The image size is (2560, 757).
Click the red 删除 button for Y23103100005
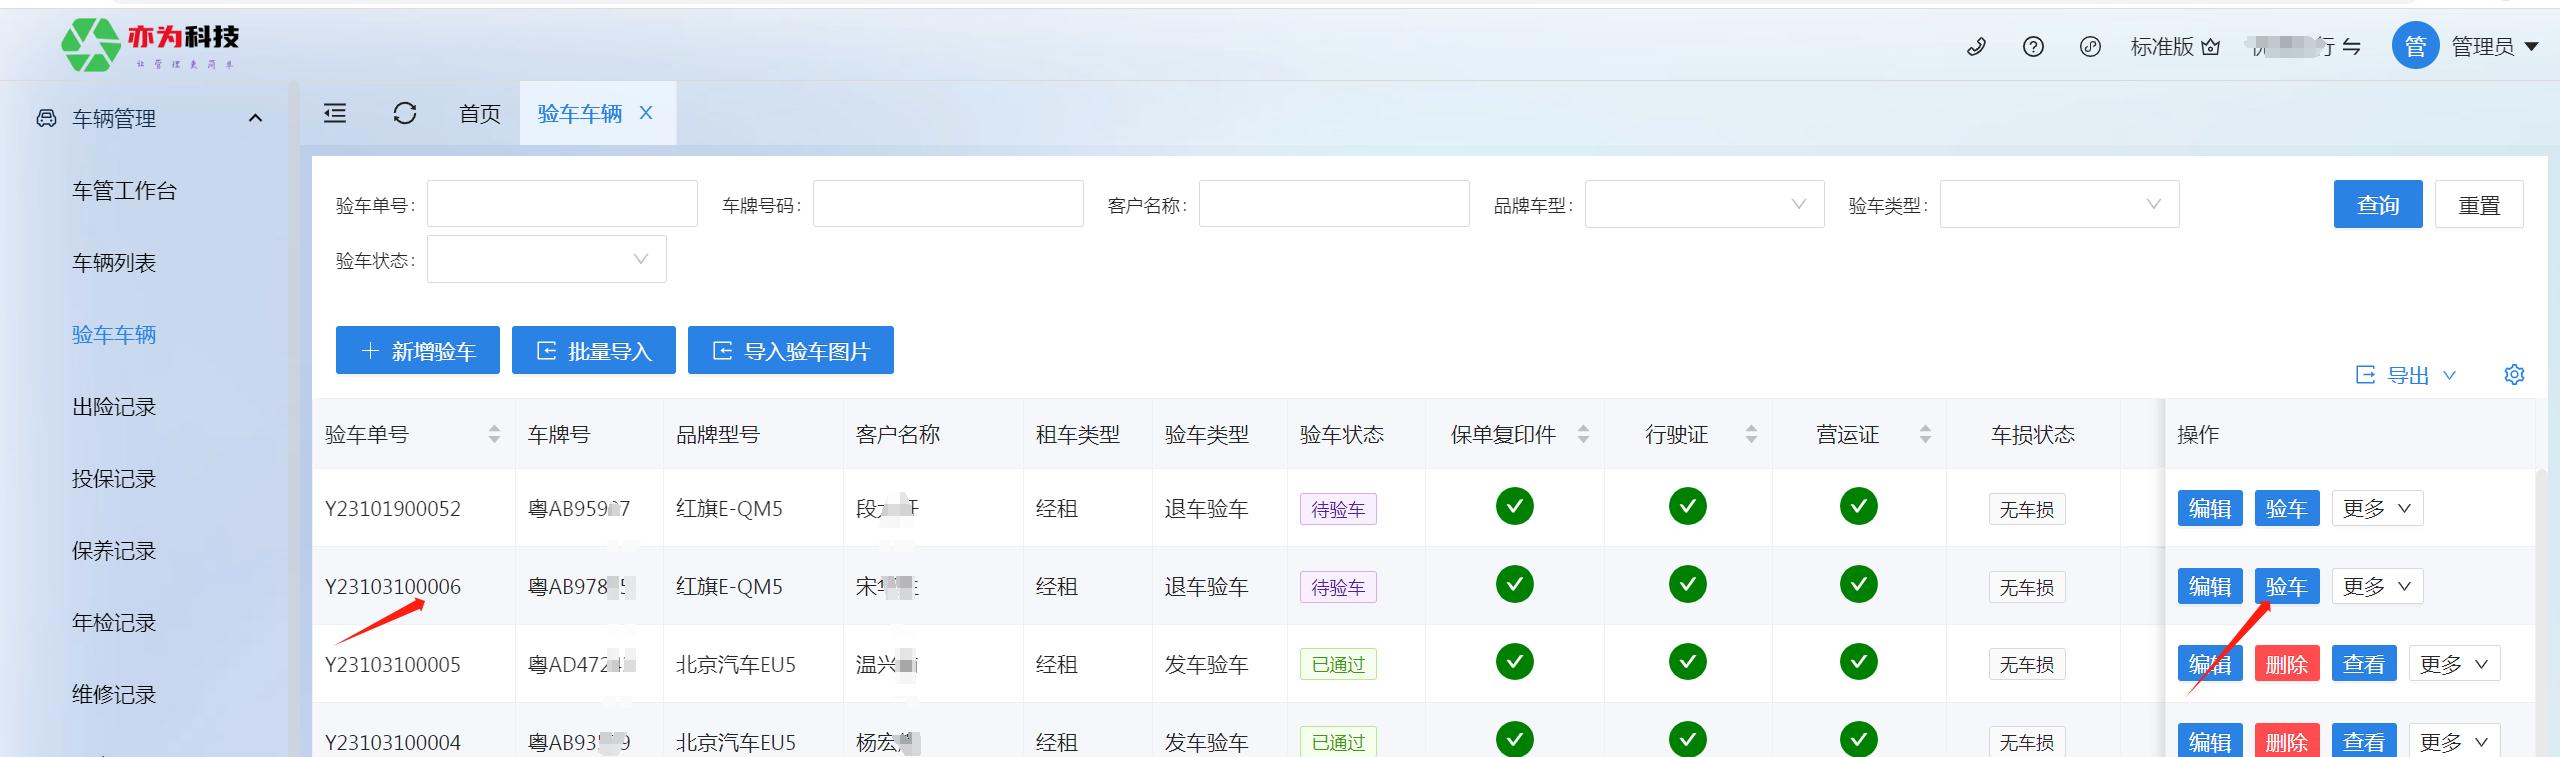[x=2286, y=664]
